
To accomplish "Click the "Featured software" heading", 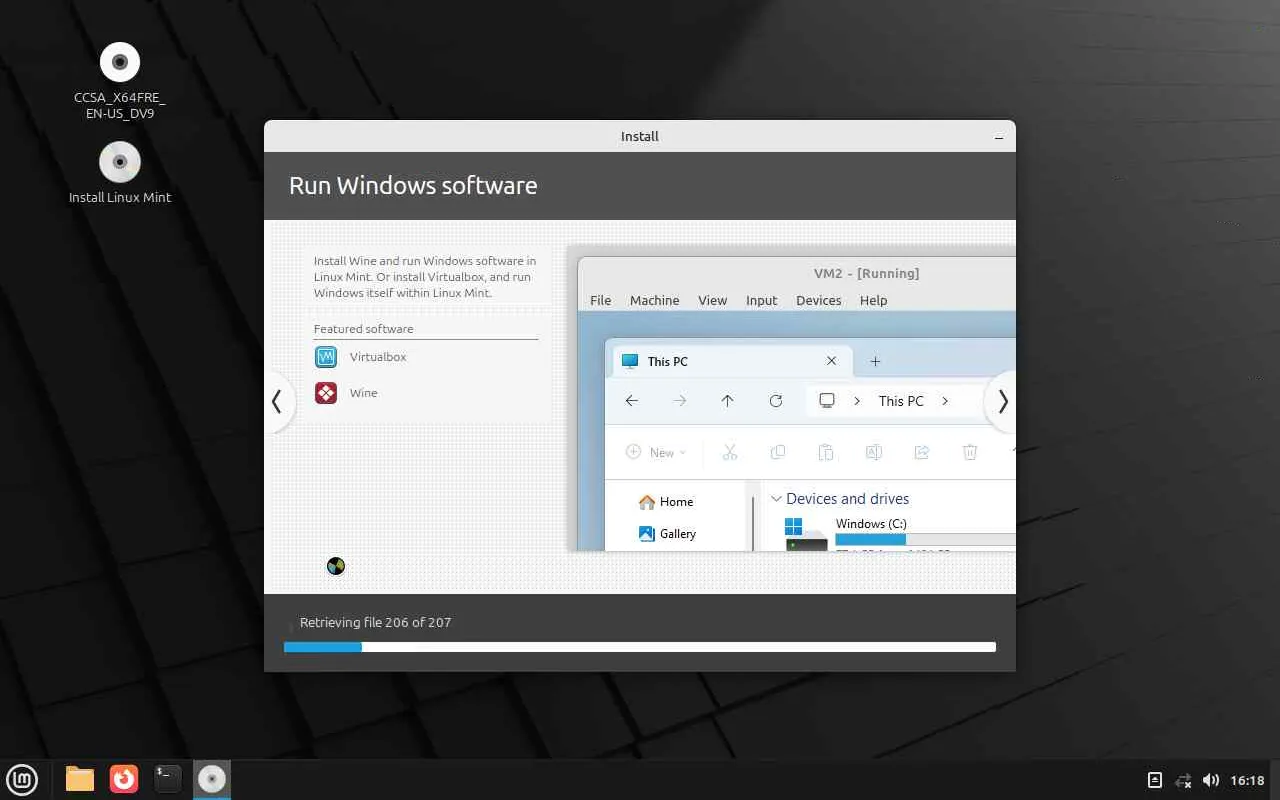I will click(x=364, y=329).
